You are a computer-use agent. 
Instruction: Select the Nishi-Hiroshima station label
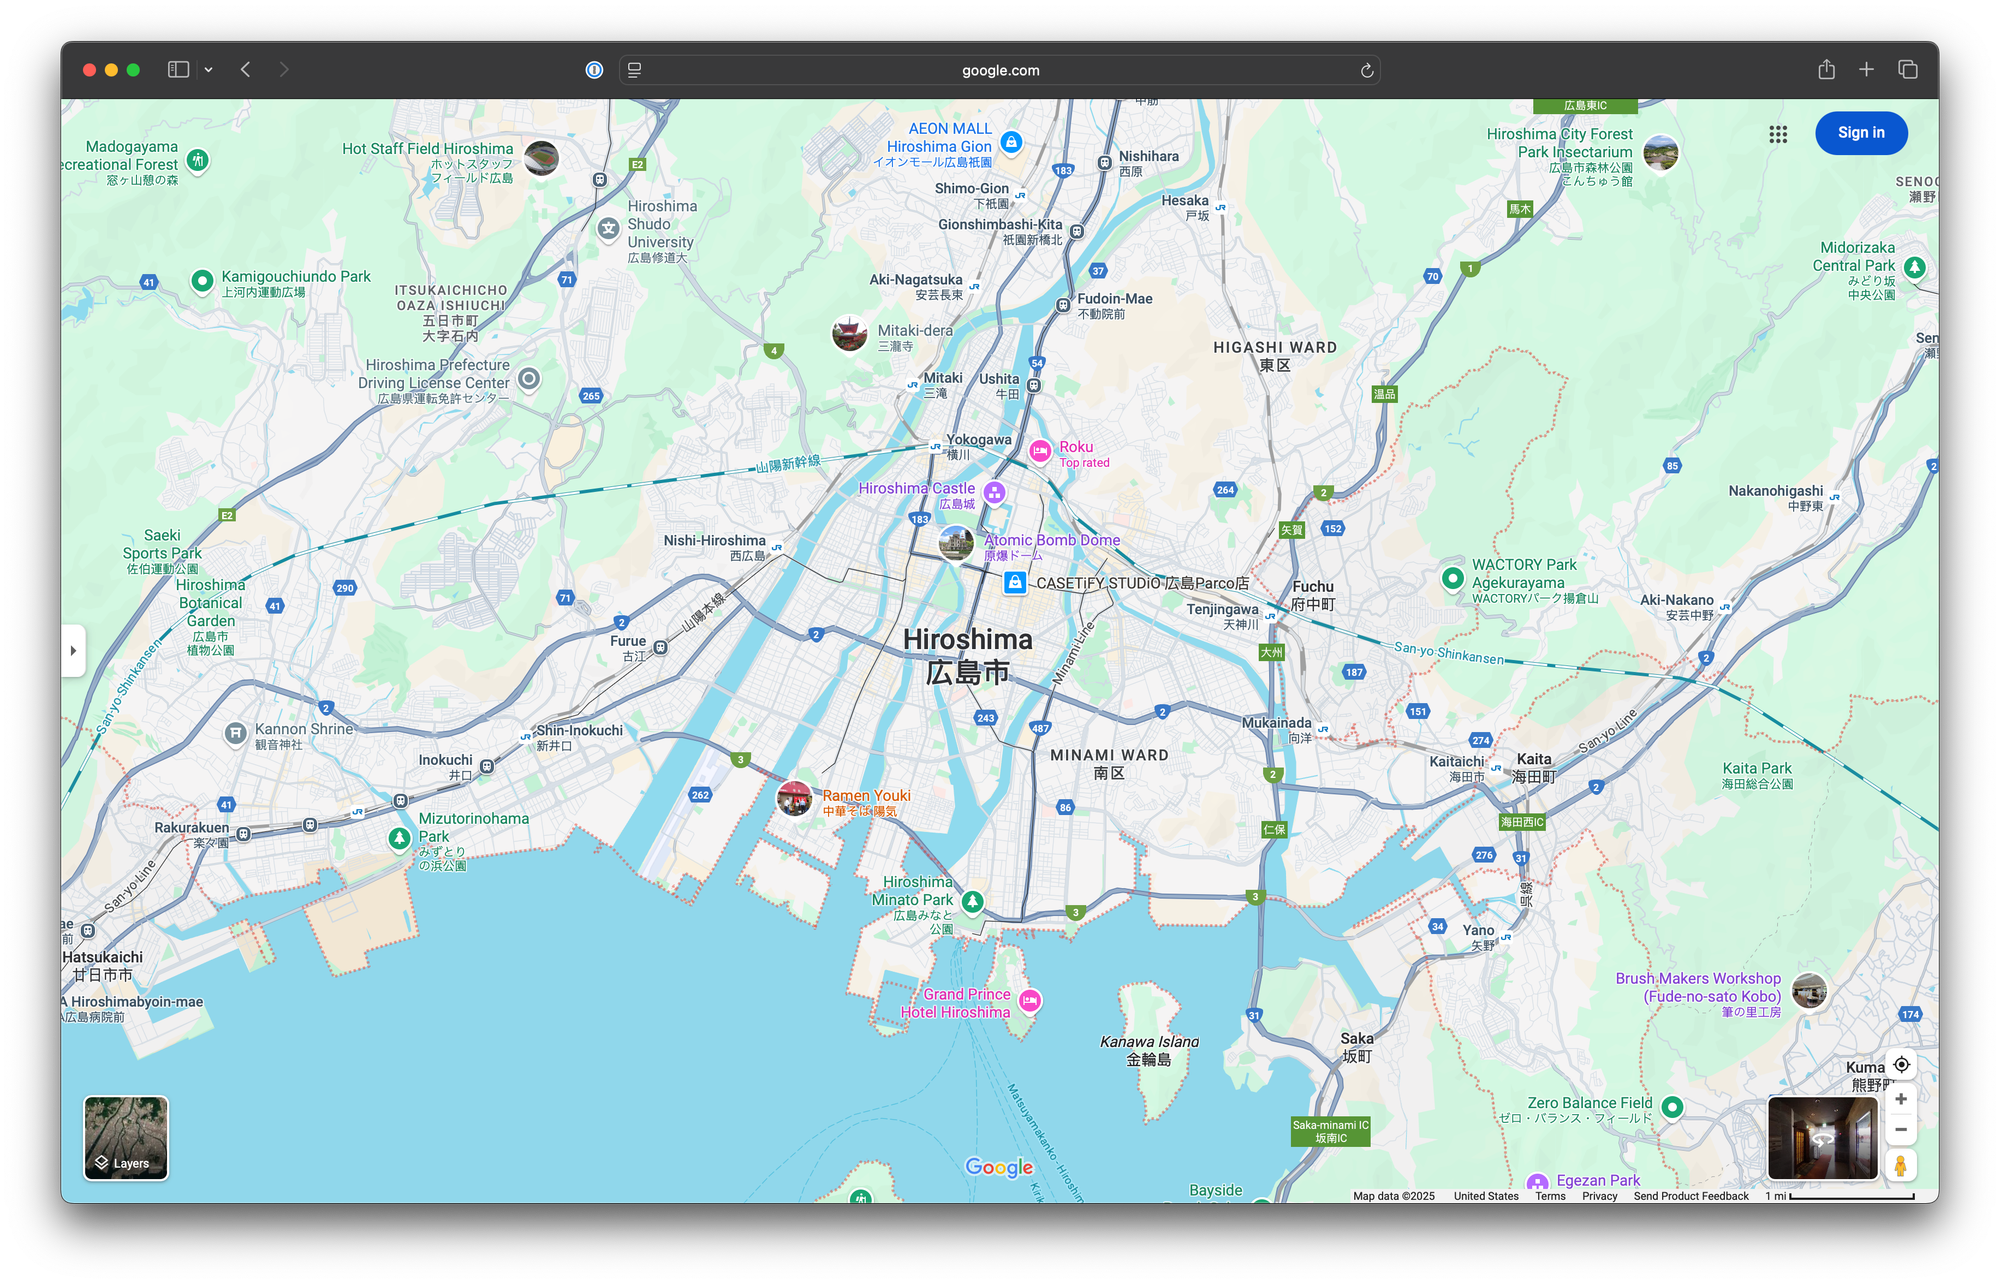[x=715, y=547]
